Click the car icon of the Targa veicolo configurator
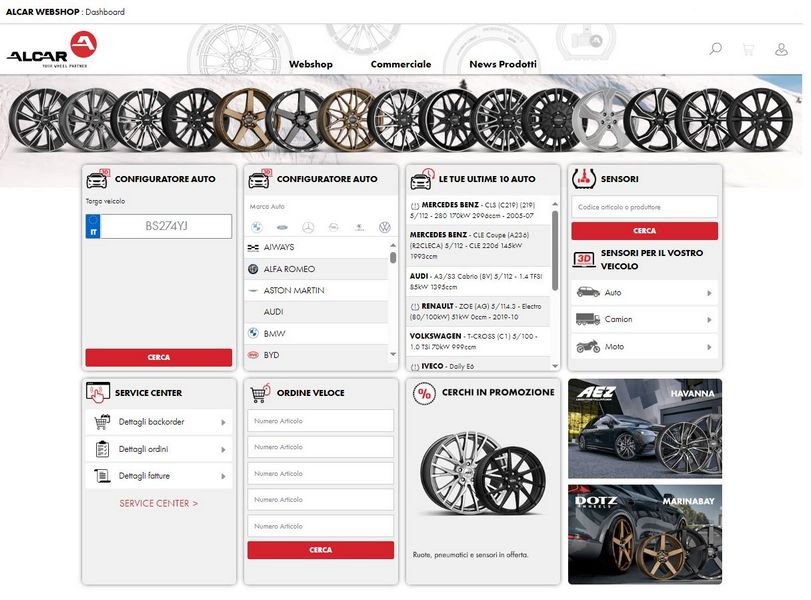811x600 pixels. pos(98,179)
